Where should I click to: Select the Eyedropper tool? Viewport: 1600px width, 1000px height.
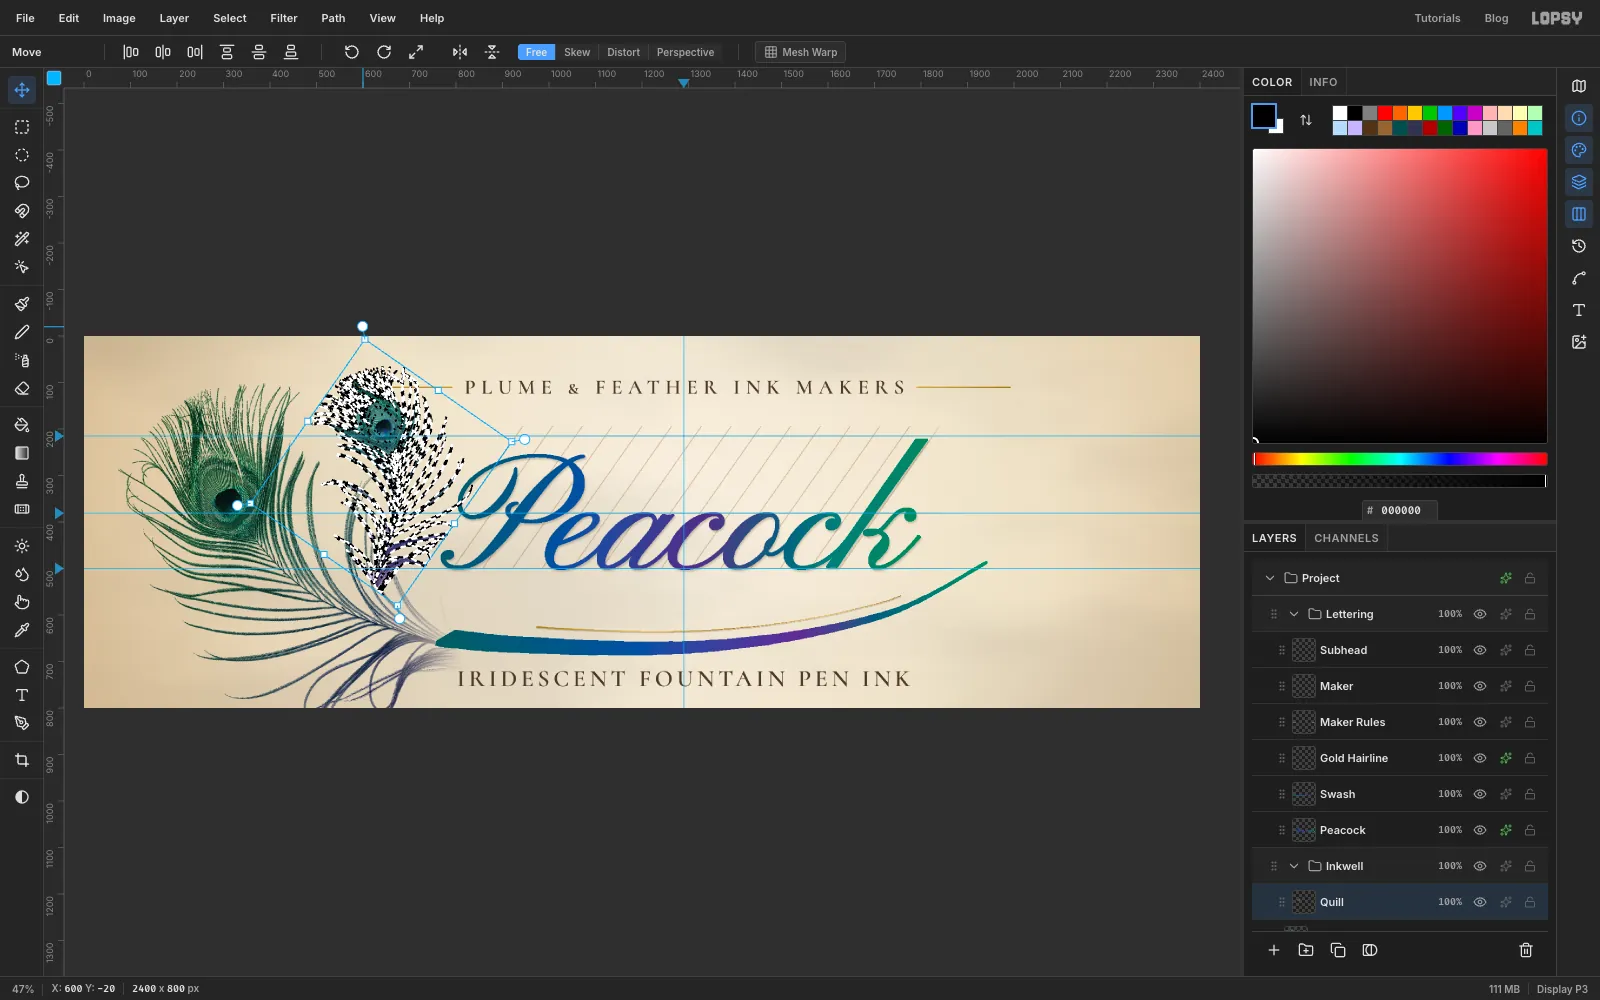(x=22, y=630)
